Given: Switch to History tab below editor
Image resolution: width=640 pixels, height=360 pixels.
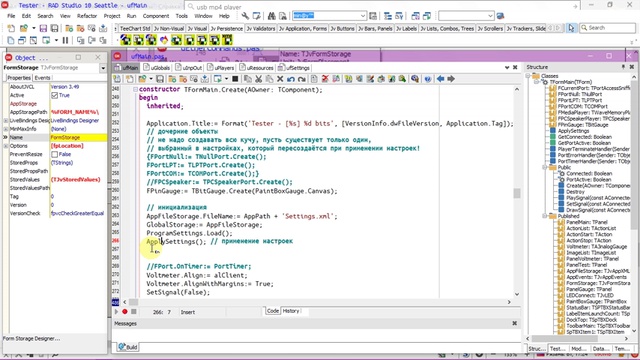Looking at the screenshot, I should (x=291, y=311).
